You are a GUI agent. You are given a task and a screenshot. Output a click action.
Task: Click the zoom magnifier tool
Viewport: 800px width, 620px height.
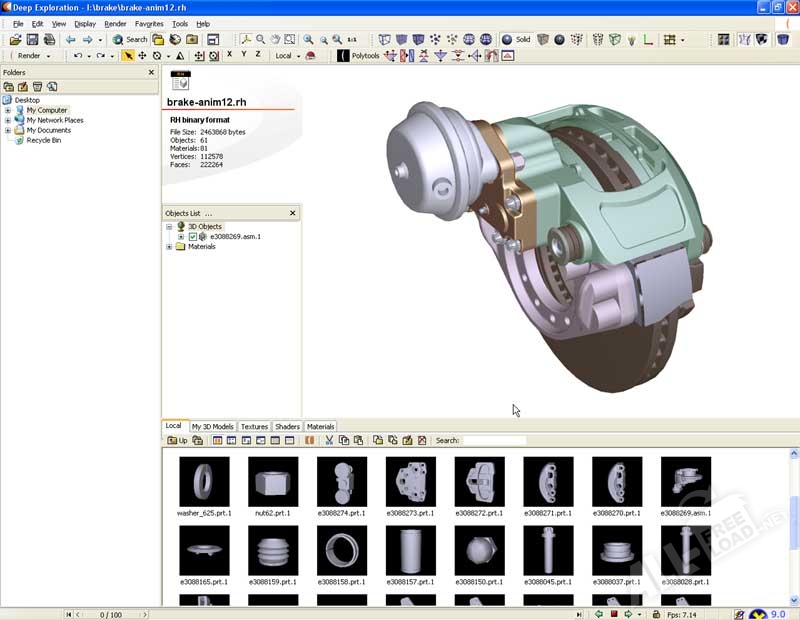(260, 40)
